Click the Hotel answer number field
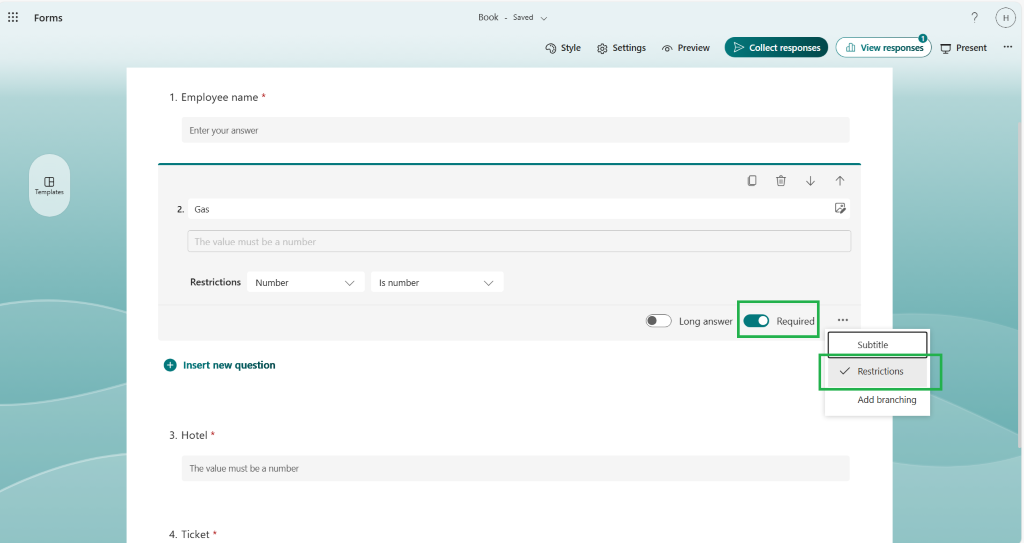The height and width of the screenshot is (543, 1024). pos(515,469)
